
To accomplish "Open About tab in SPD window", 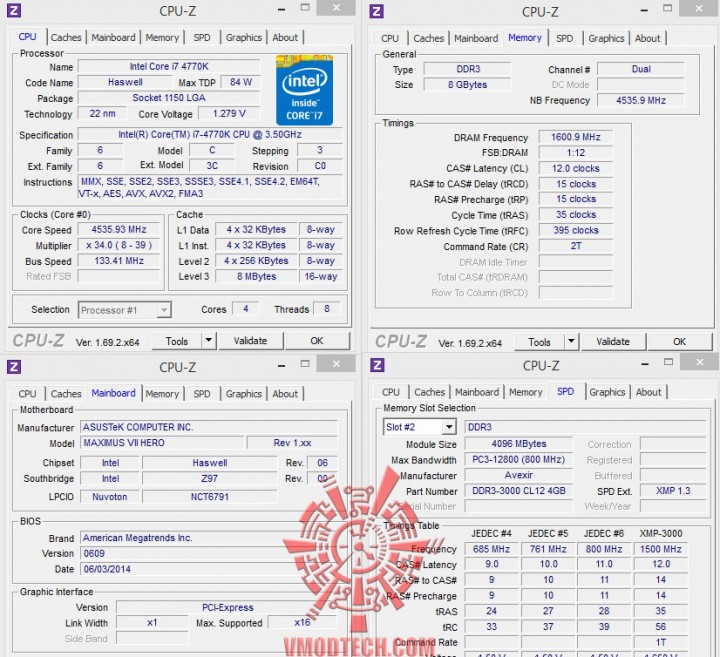I will (648, 393).
